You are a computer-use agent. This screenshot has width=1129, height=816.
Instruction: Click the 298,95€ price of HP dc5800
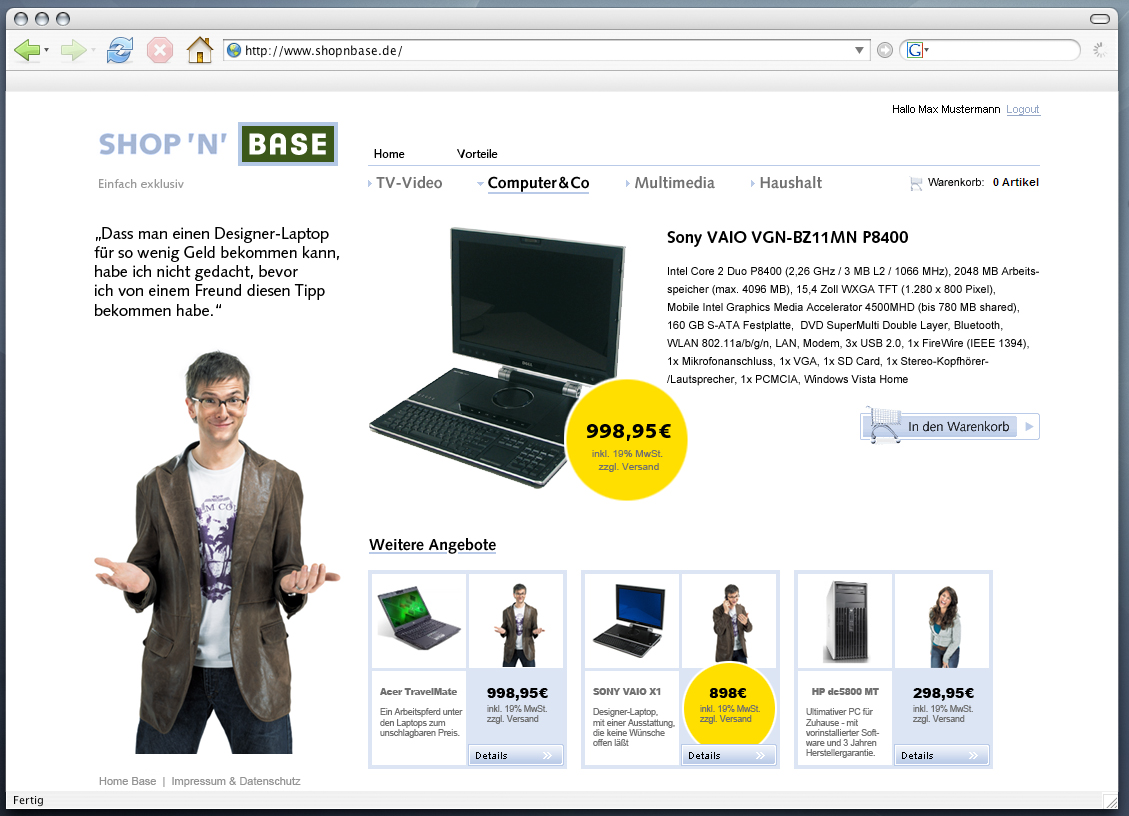tap(943, 693)
